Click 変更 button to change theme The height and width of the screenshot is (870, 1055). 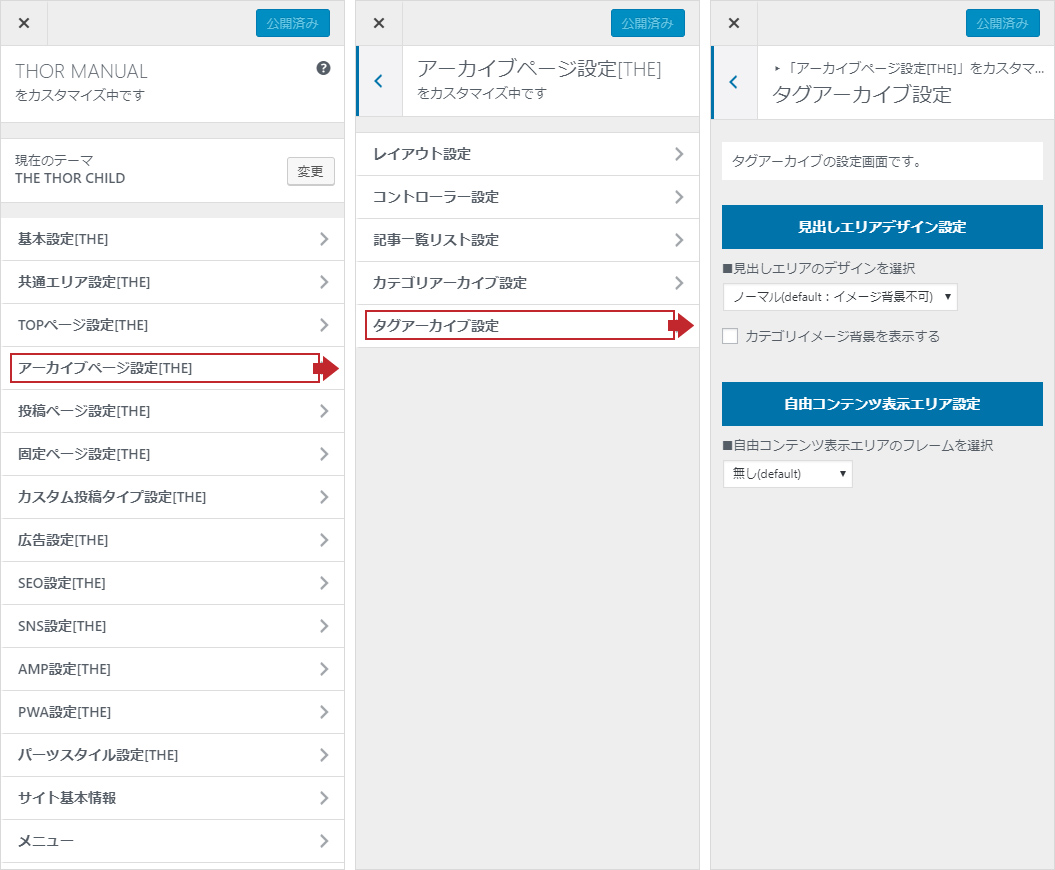pos(310,171)
